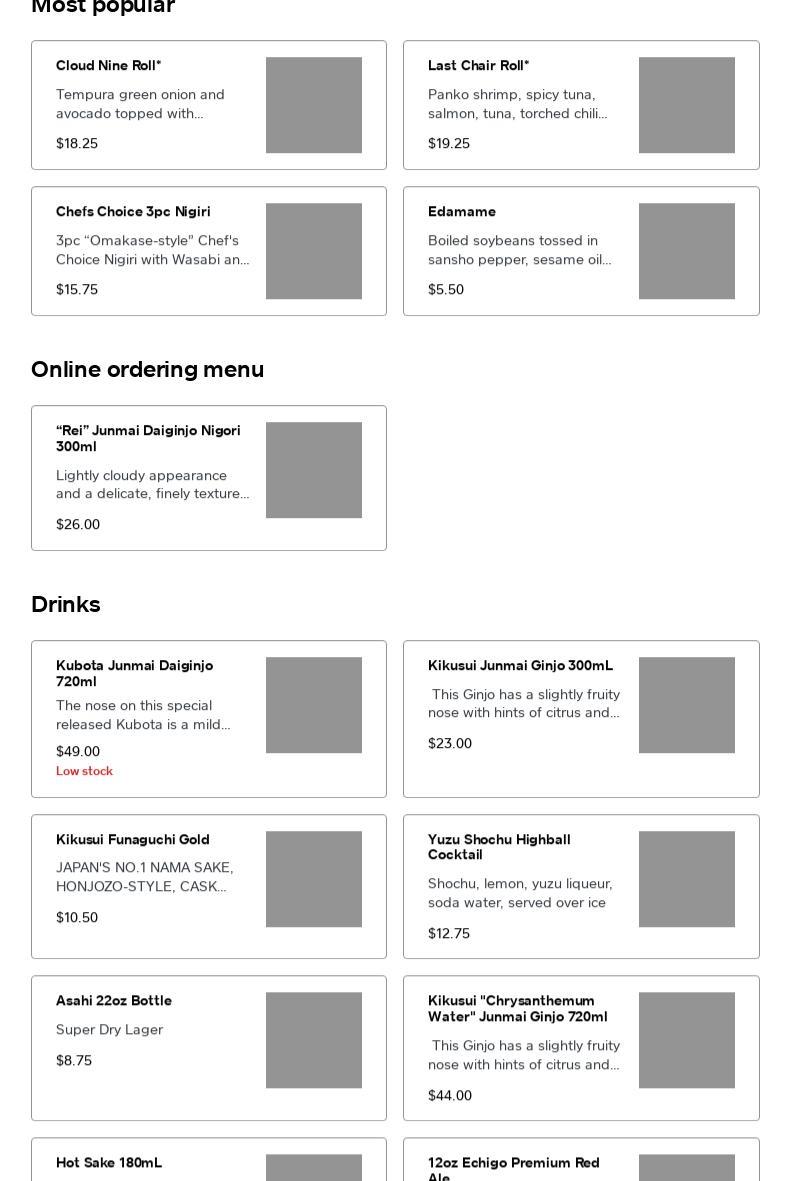
Task: Click the Cloud Nine Roll image thumbnail
Action: point(314,105)
